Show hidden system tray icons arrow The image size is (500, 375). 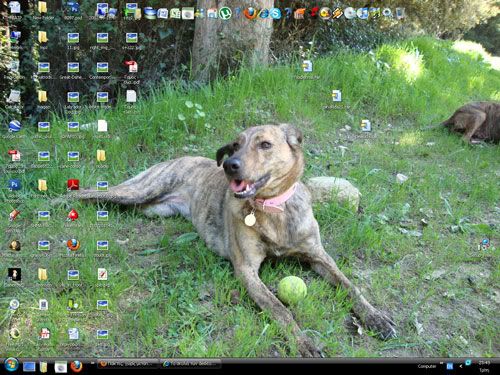461,366
